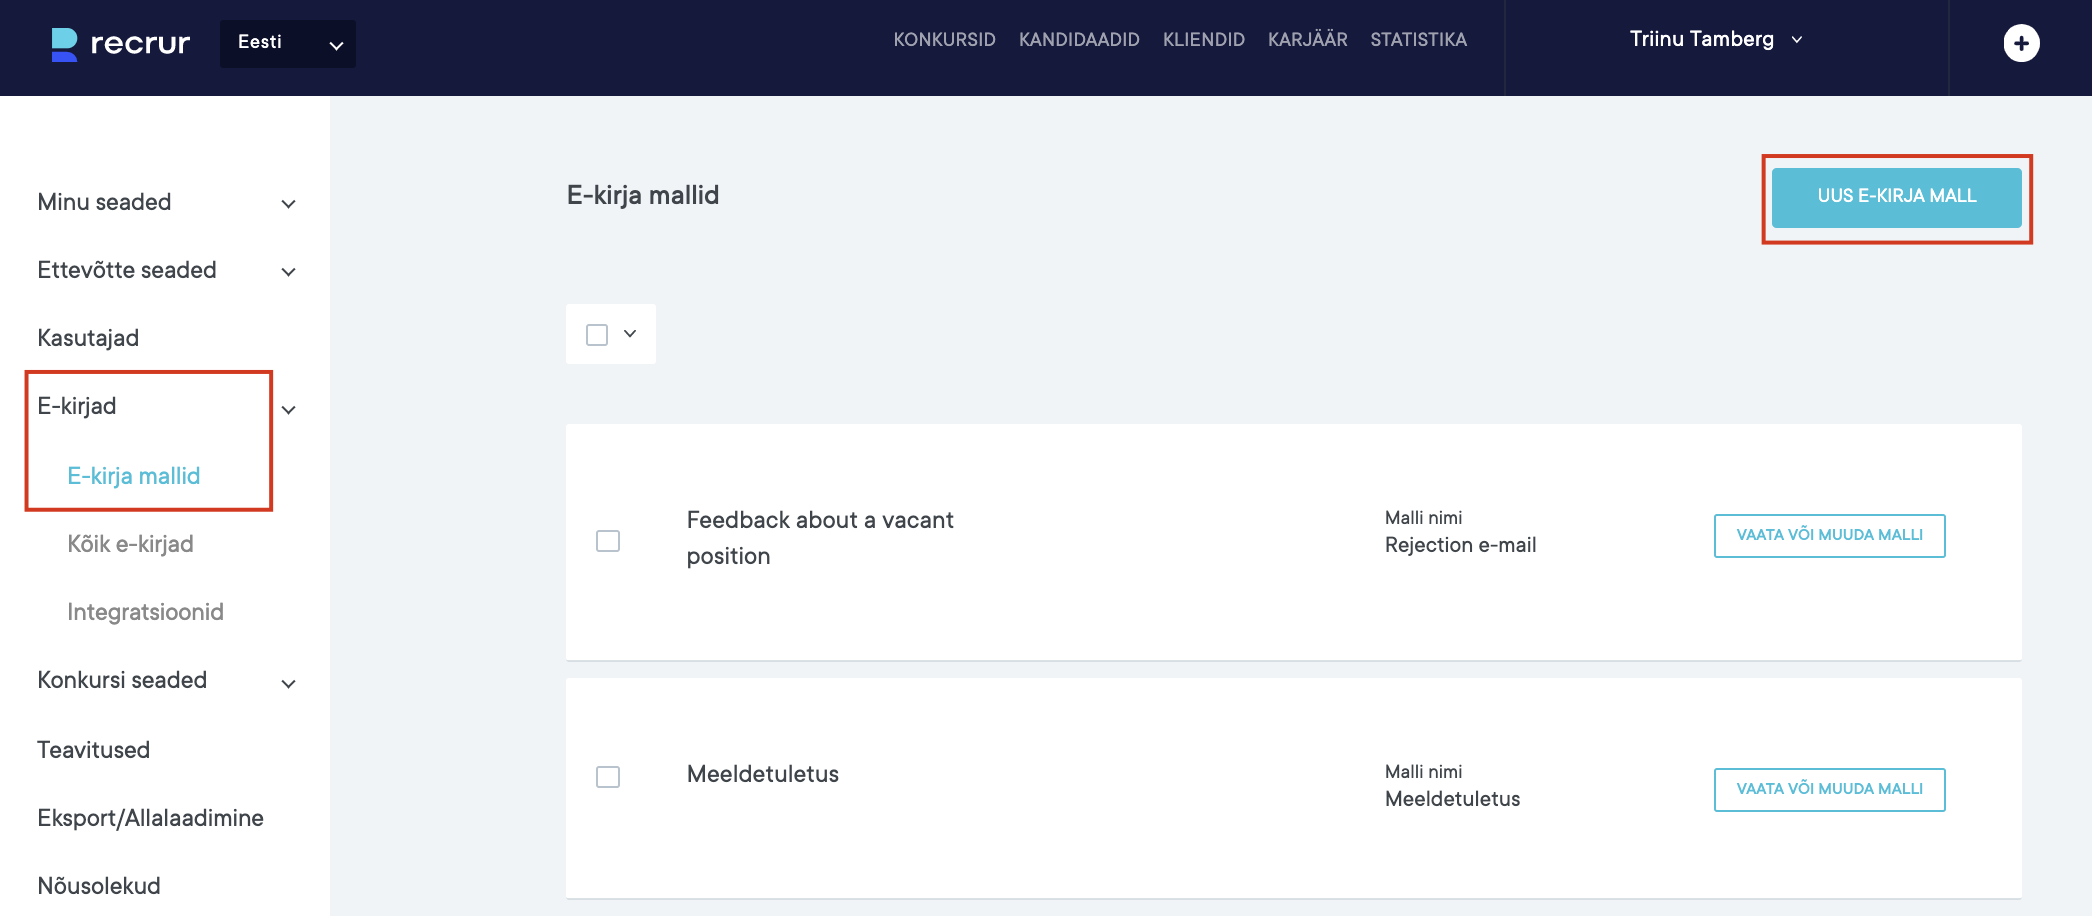
Task: Open the Kandidaadid menu item
Action: (x=1079, y=40)
